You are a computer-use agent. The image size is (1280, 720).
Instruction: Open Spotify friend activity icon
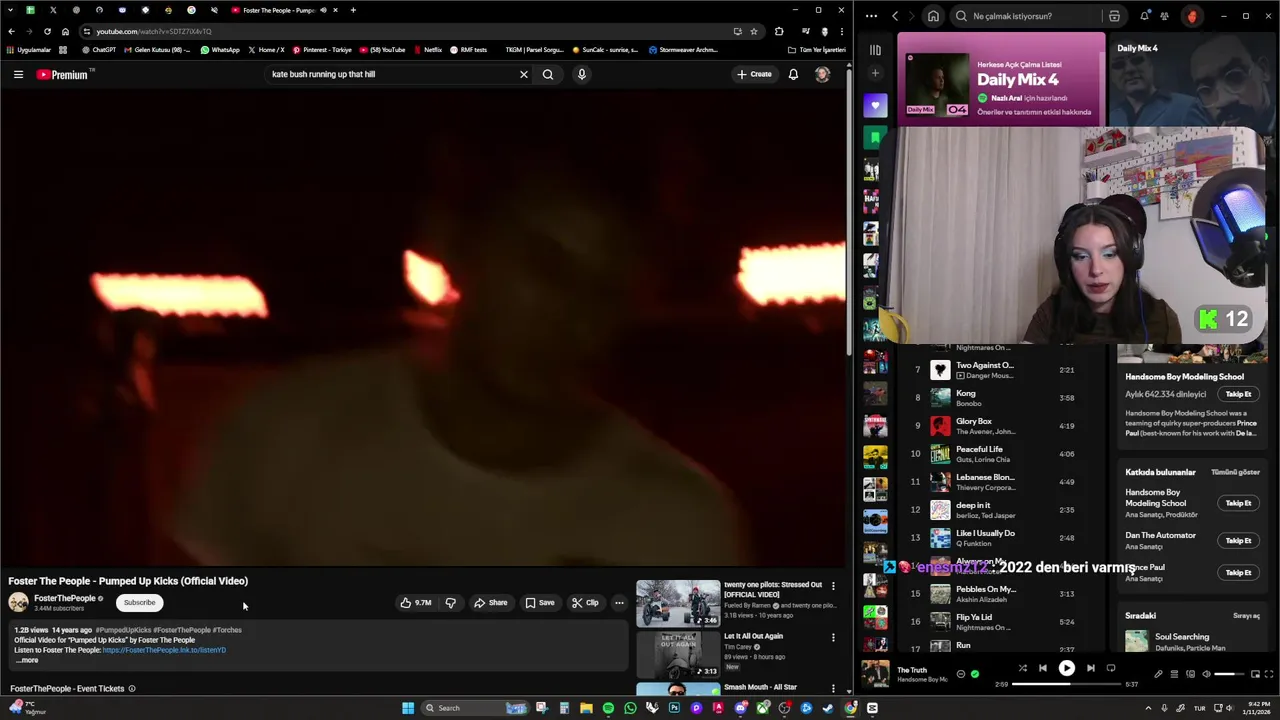pyautogui.click(x=1164, y=16)
